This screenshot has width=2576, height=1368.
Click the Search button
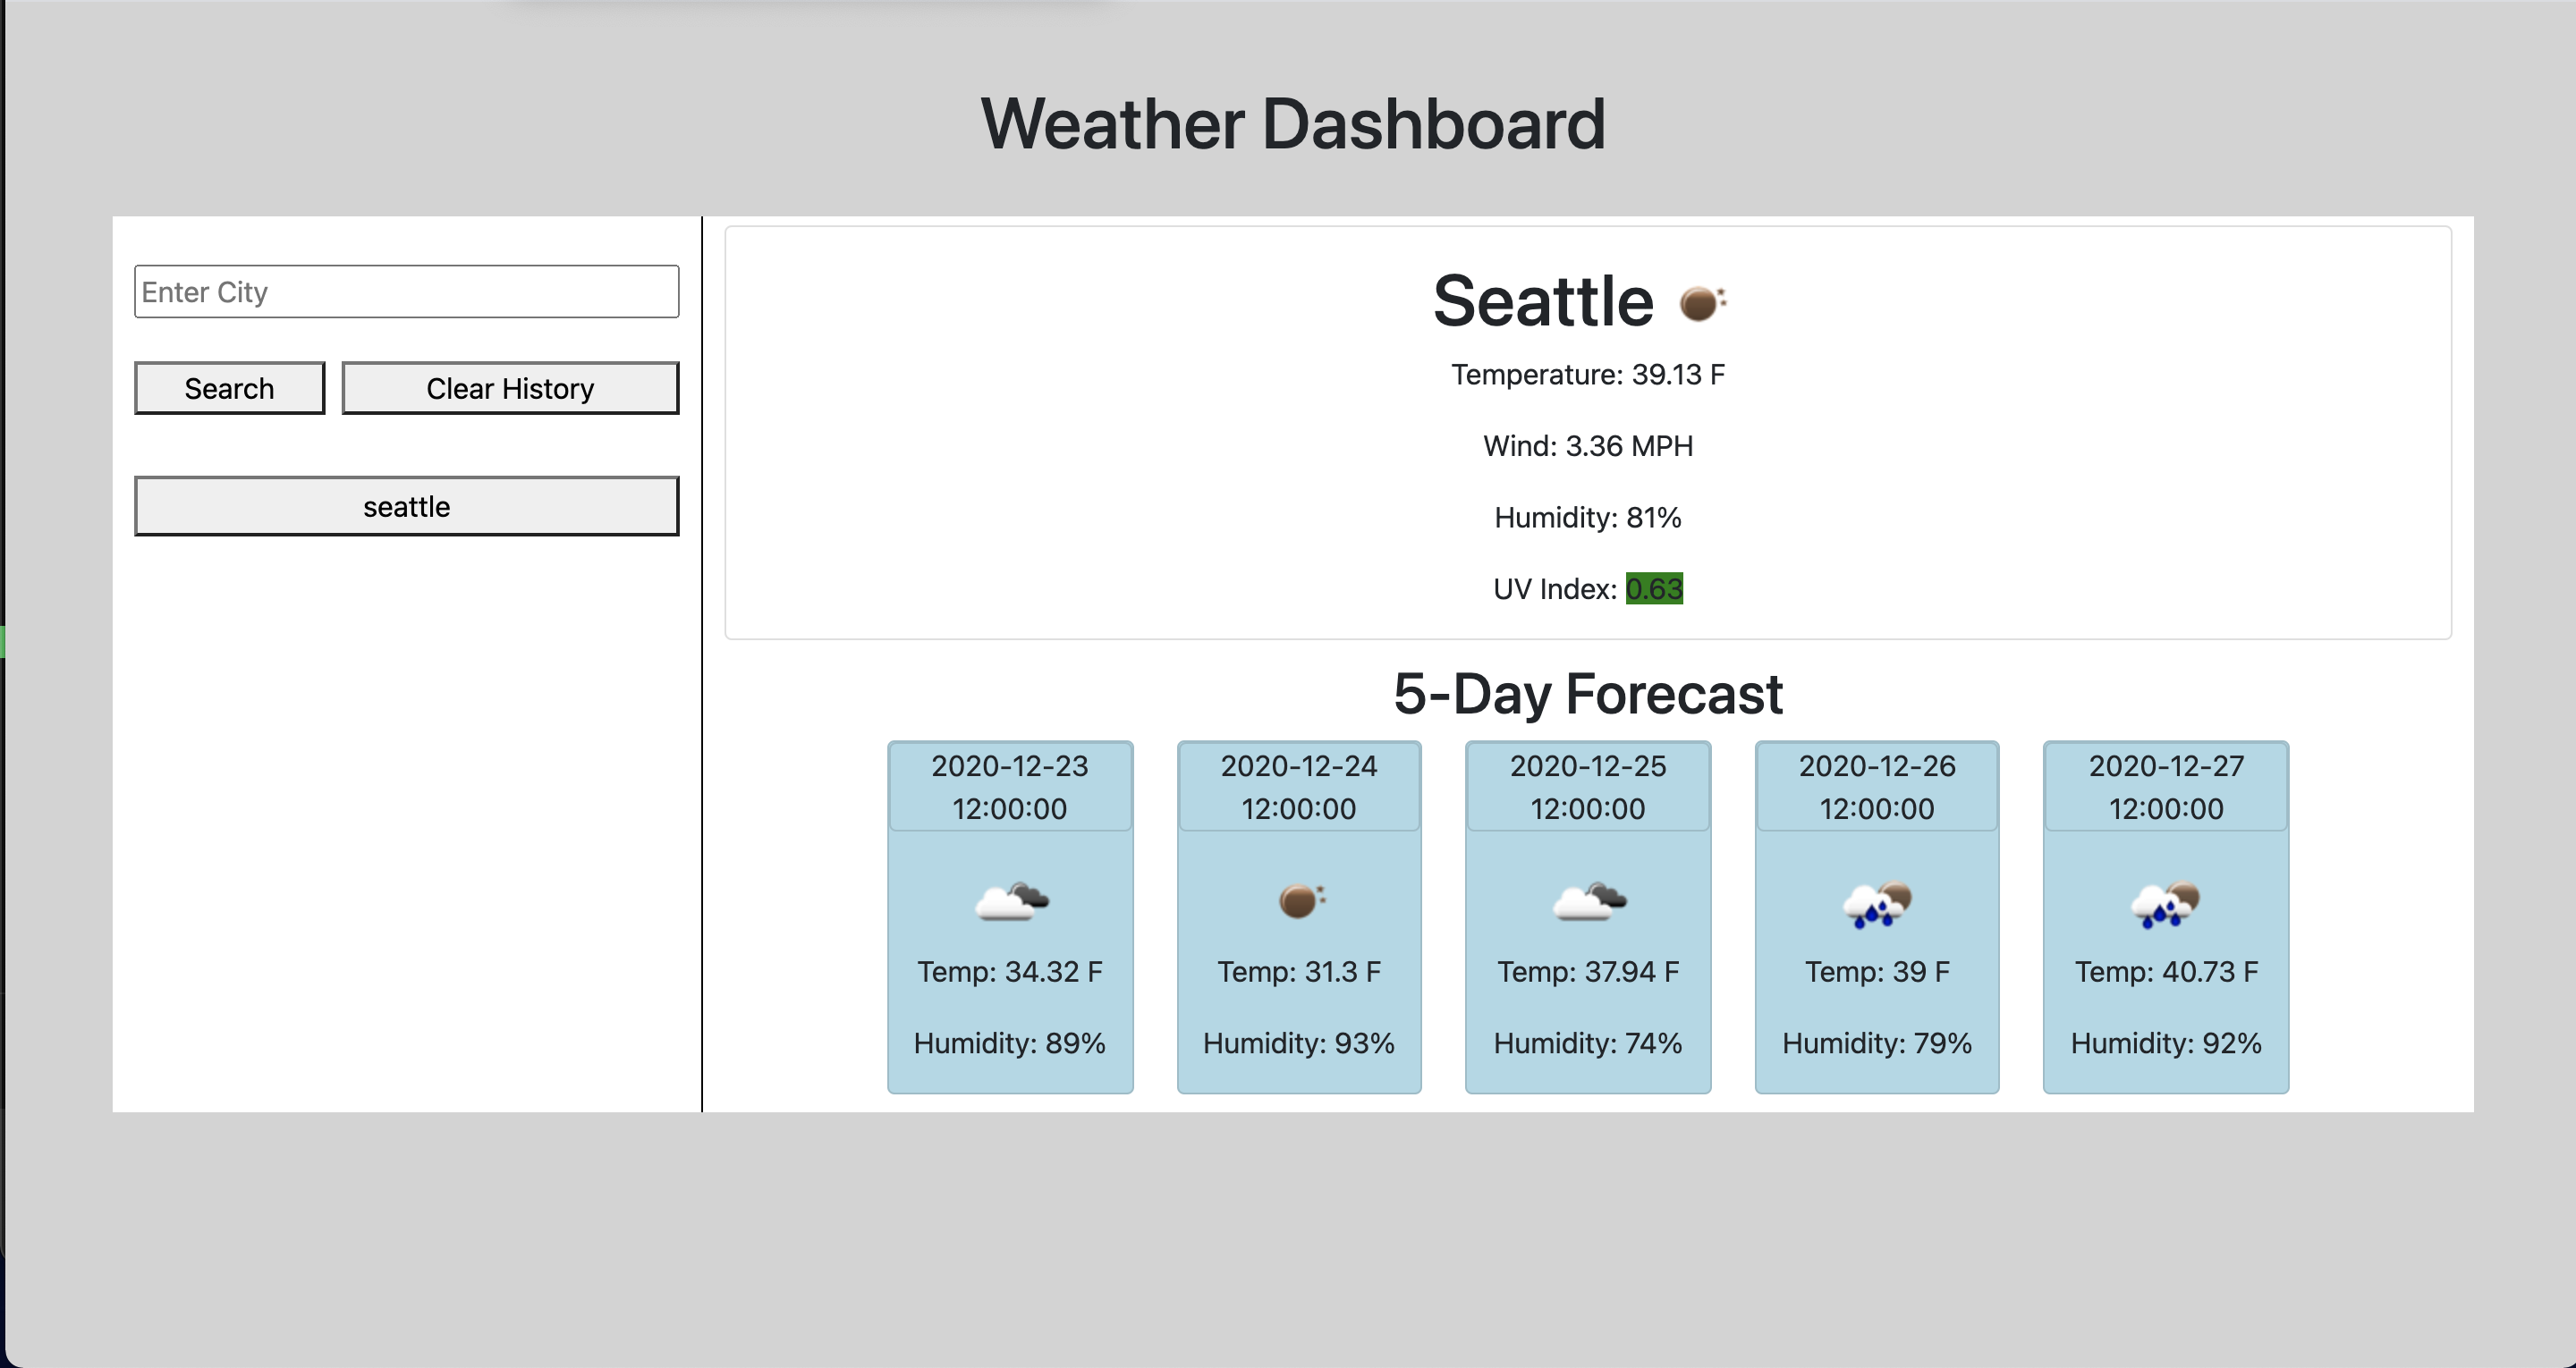230,388
